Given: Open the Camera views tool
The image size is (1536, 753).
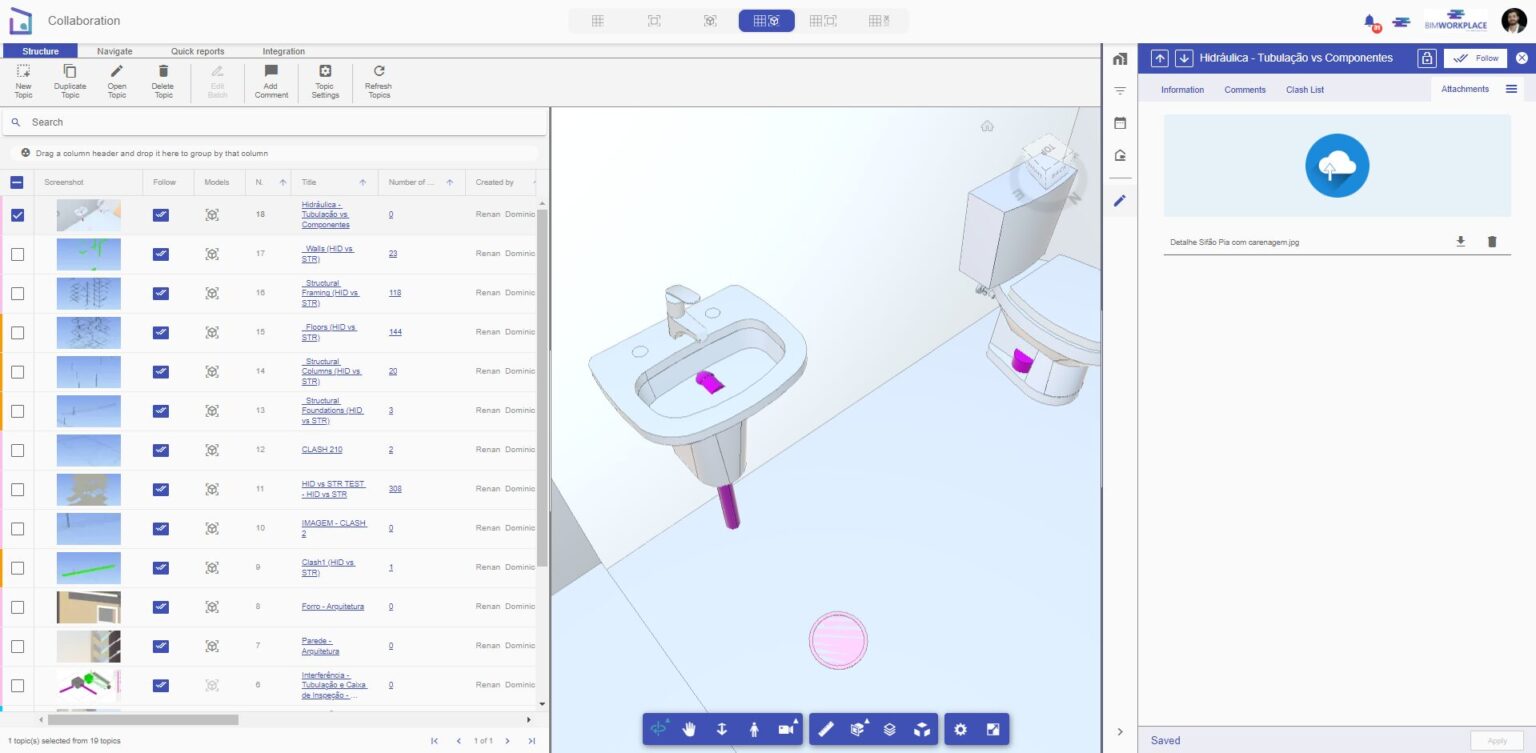Looking at the screenshot, I should [x=786, y=729].
